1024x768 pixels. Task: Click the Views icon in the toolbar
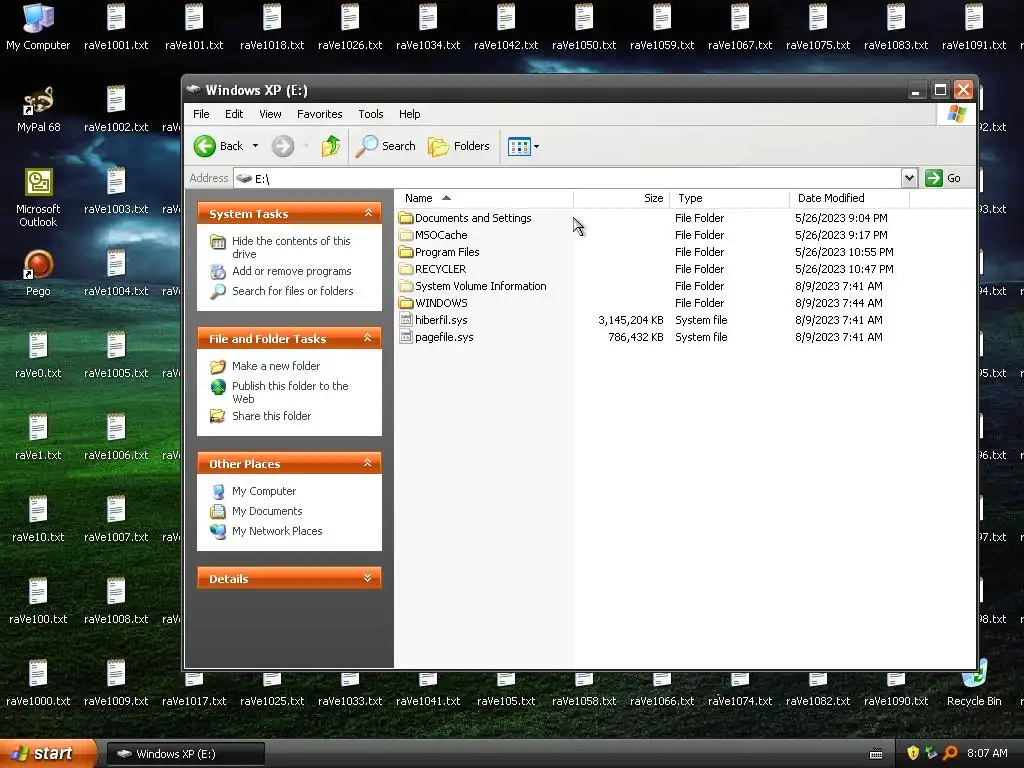(519, 146)
